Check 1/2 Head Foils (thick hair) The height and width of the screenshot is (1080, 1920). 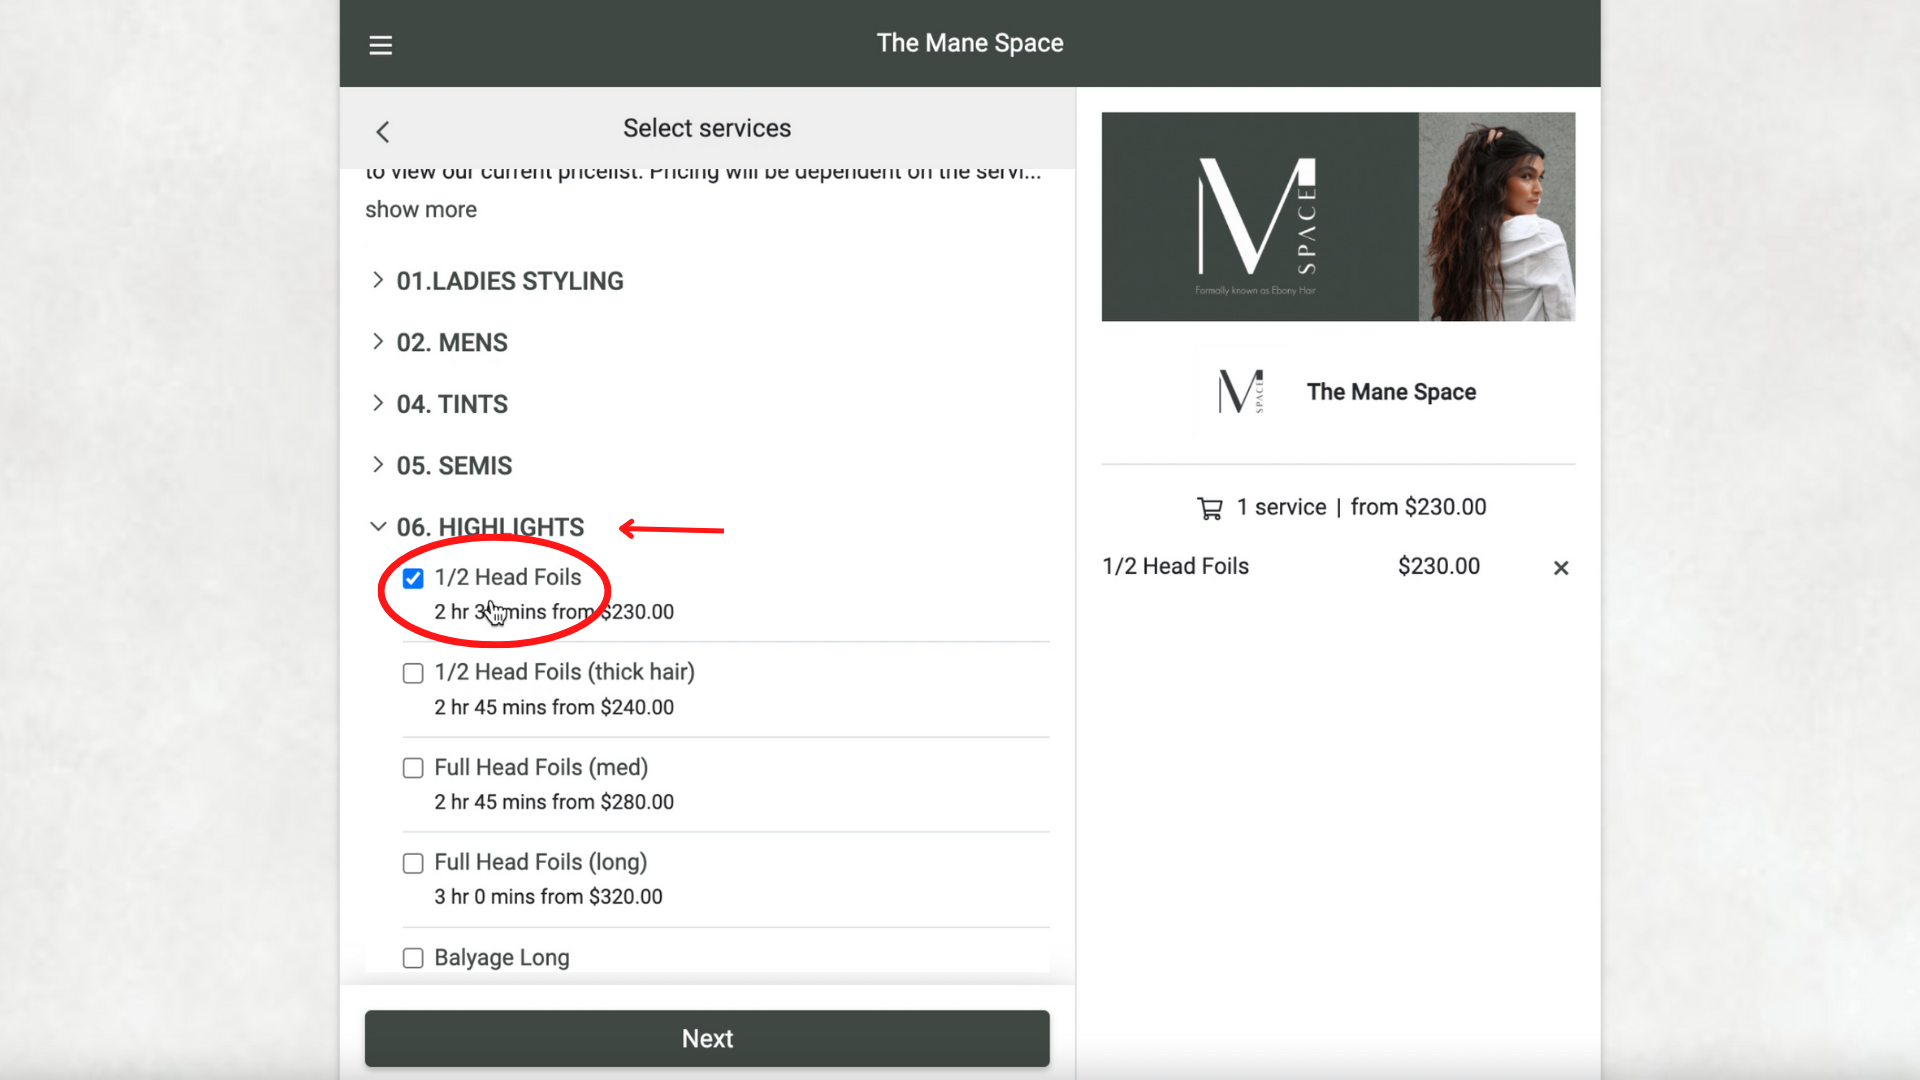(x=413, y=673)
